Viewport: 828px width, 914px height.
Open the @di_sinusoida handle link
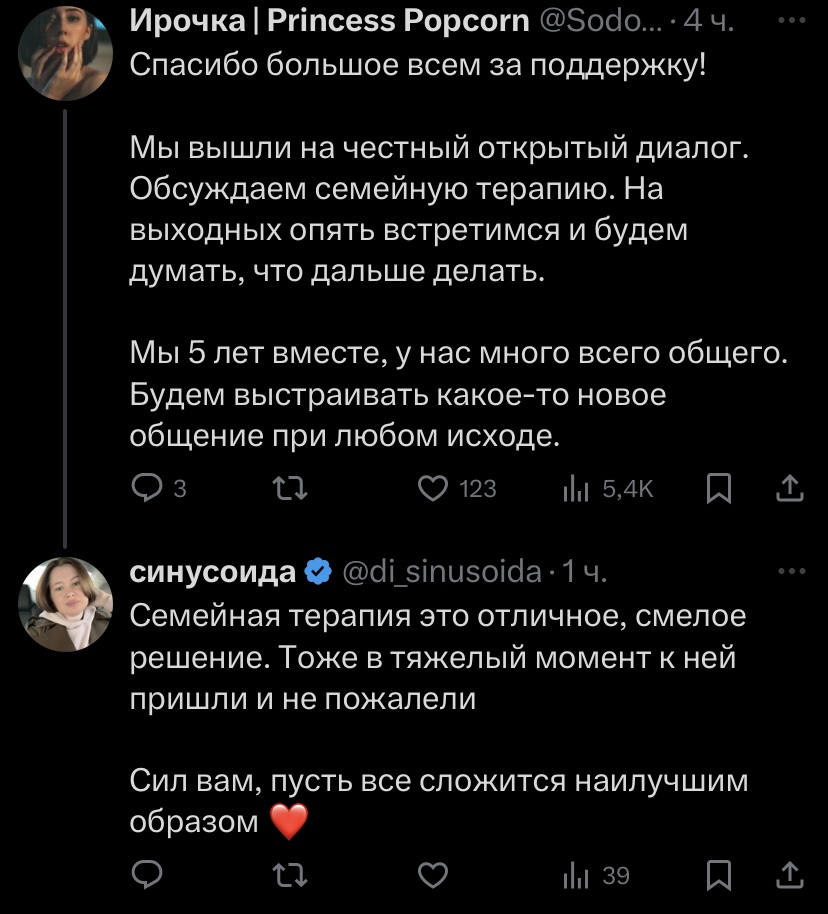[x=441, y=572]
